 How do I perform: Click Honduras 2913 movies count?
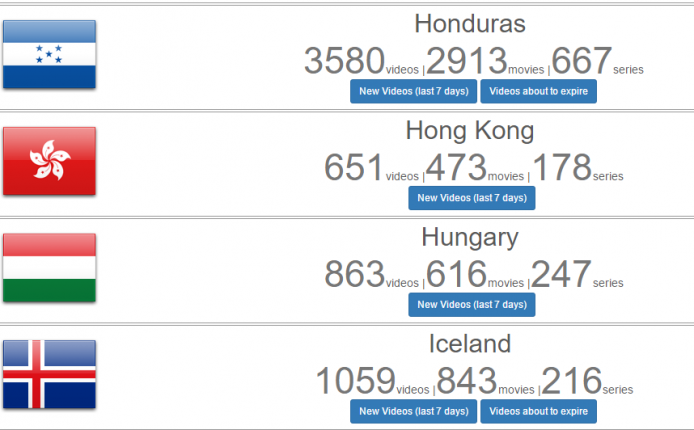[467, 61]
